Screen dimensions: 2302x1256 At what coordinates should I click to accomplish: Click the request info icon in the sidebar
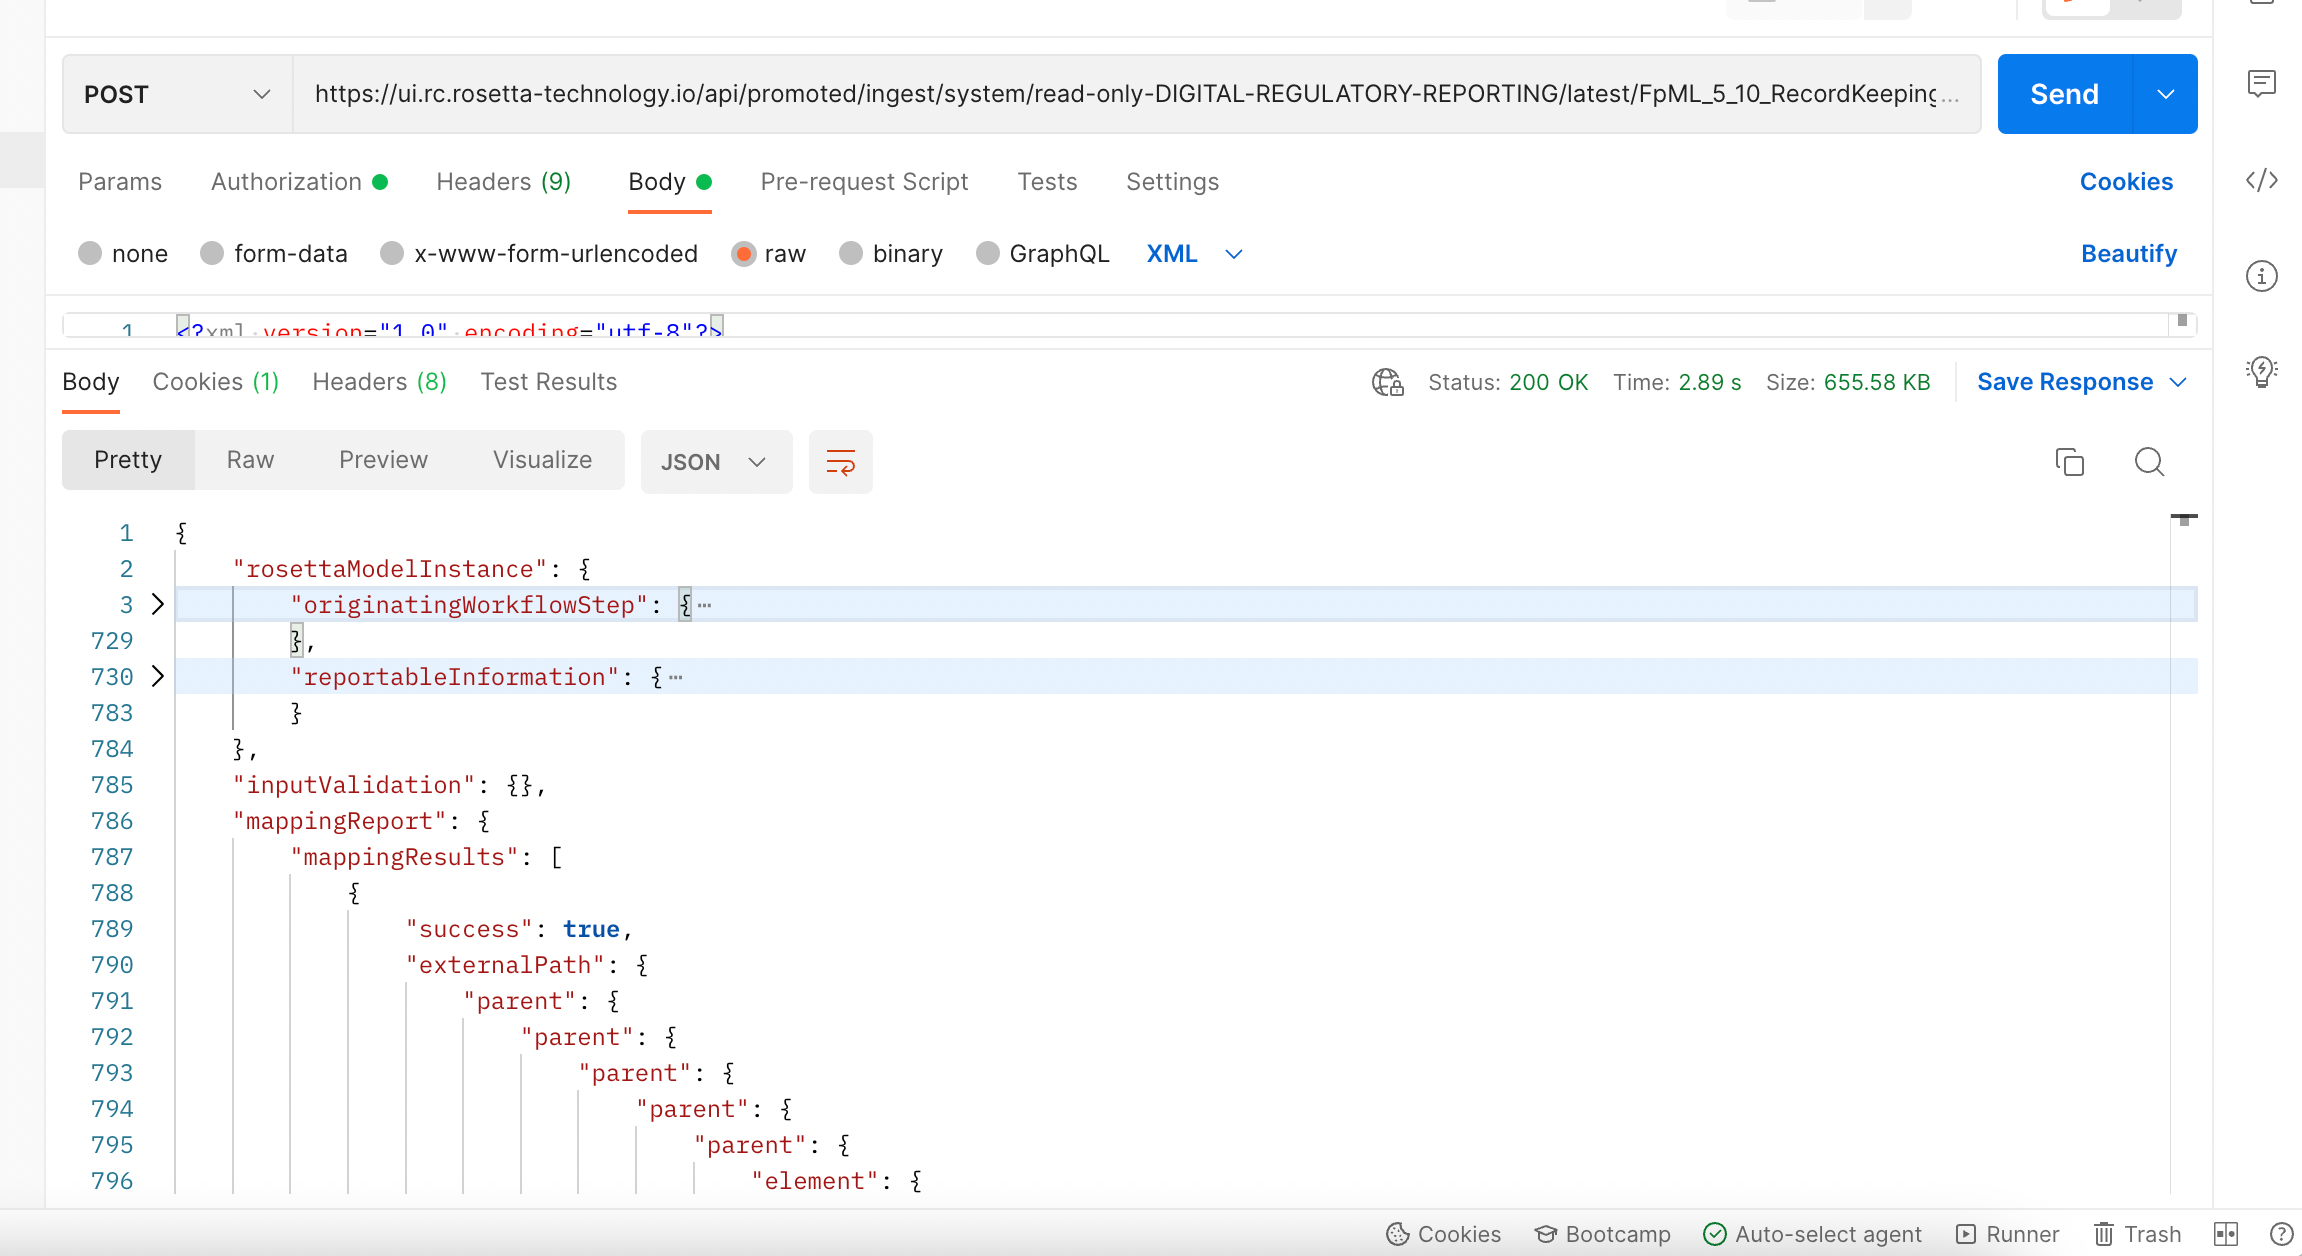click(x=2264, y=276)
